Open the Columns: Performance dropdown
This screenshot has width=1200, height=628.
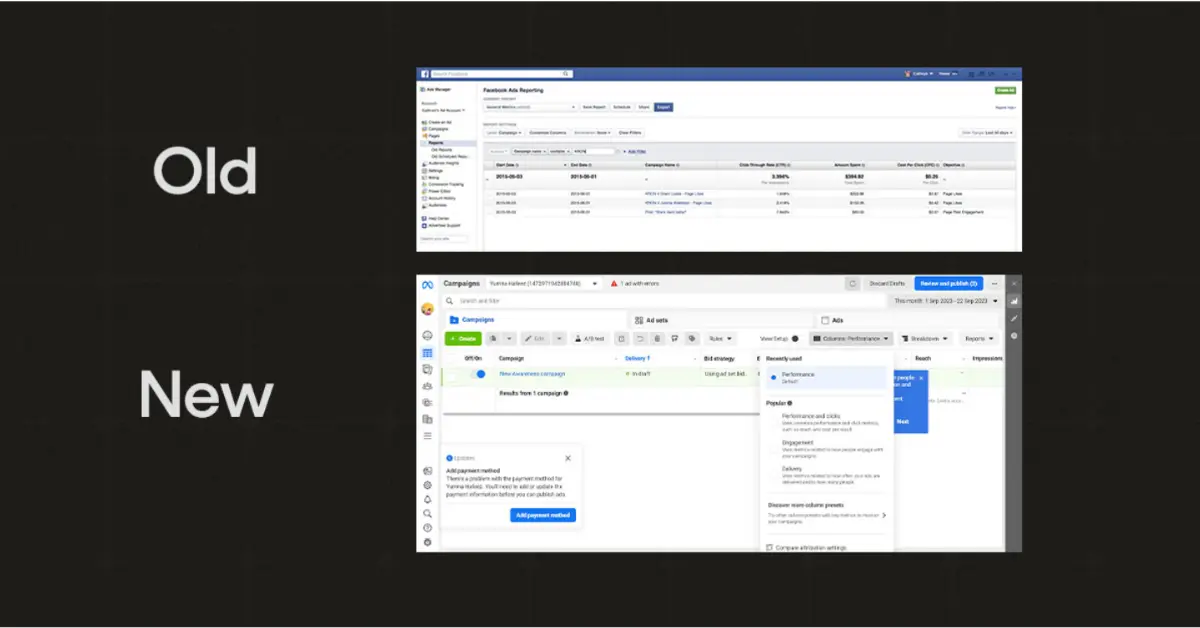pos(851,339)
